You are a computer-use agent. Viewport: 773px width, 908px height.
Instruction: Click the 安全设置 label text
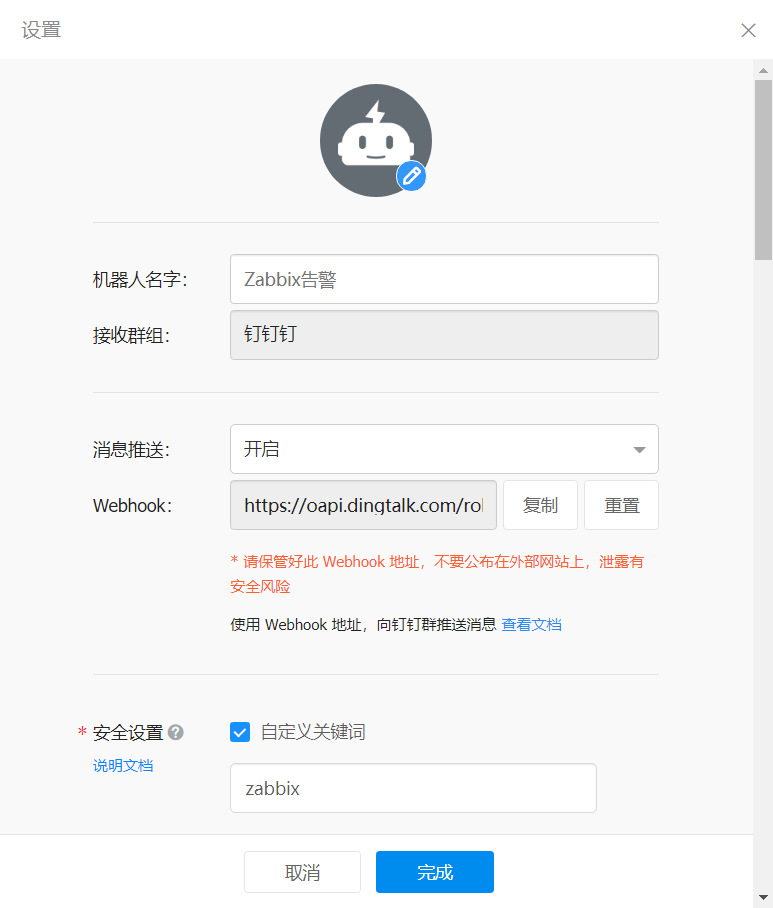point(128,733)
